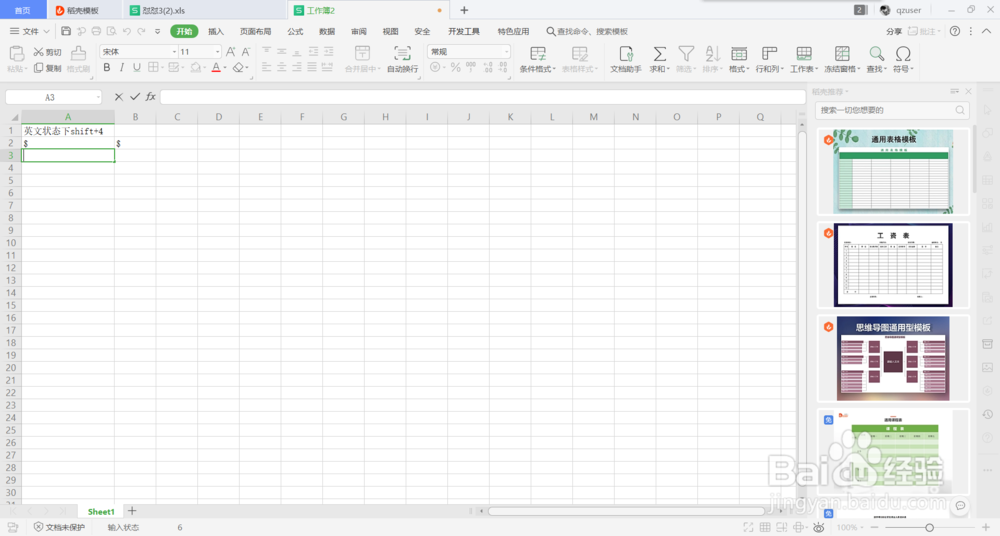
Task: Open the 工资表 template thumbnail
Action: coord(893,265)
